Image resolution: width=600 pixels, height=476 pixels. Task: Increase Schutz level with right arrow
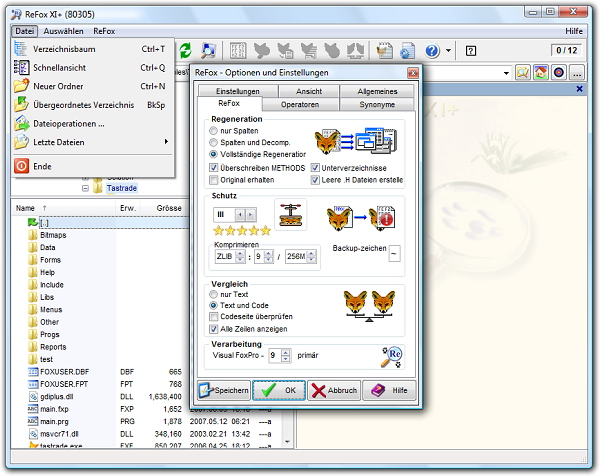coord(250,215)
